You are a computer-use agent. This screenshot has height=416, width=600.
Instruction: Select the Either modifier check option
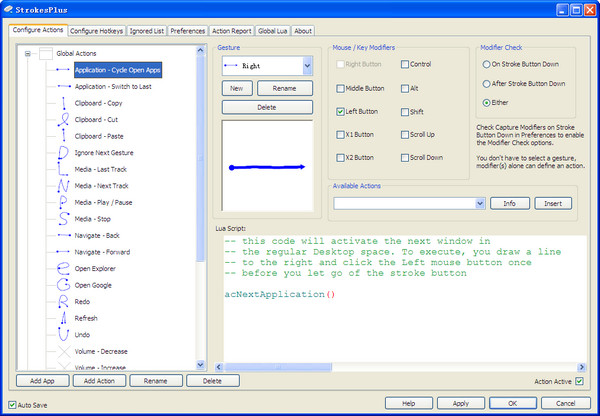(486, 103)
